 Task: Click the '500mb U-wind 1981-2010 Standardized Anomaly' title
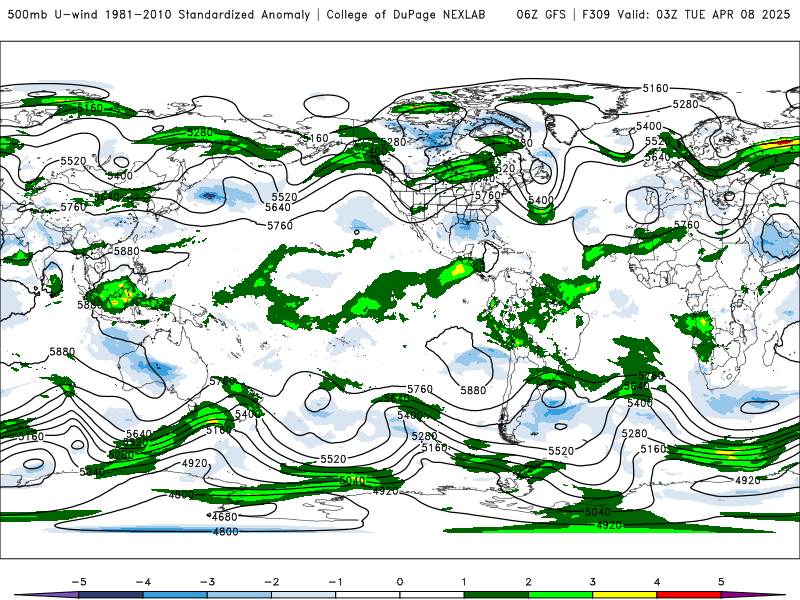click(158, 14)
